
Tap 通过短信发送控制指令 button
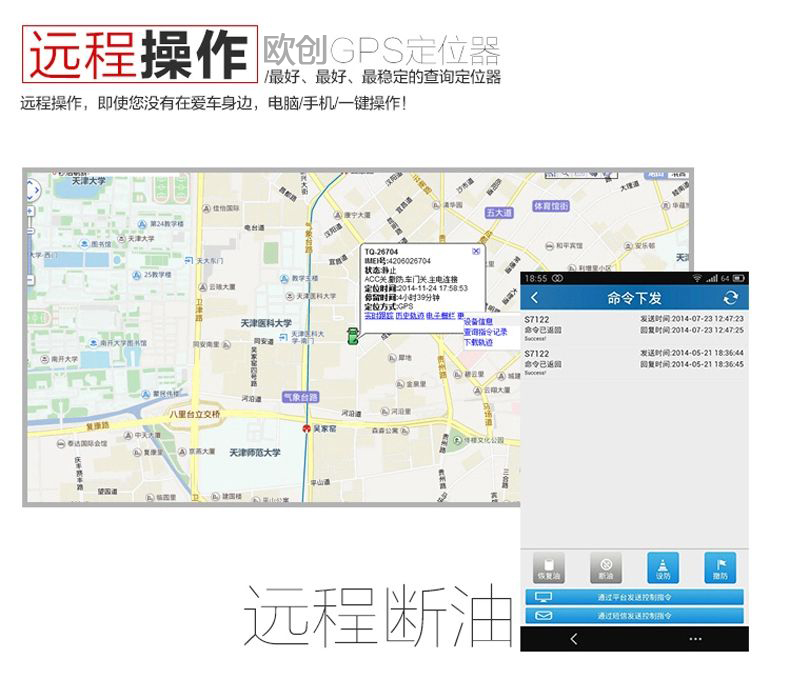(634, 616)
